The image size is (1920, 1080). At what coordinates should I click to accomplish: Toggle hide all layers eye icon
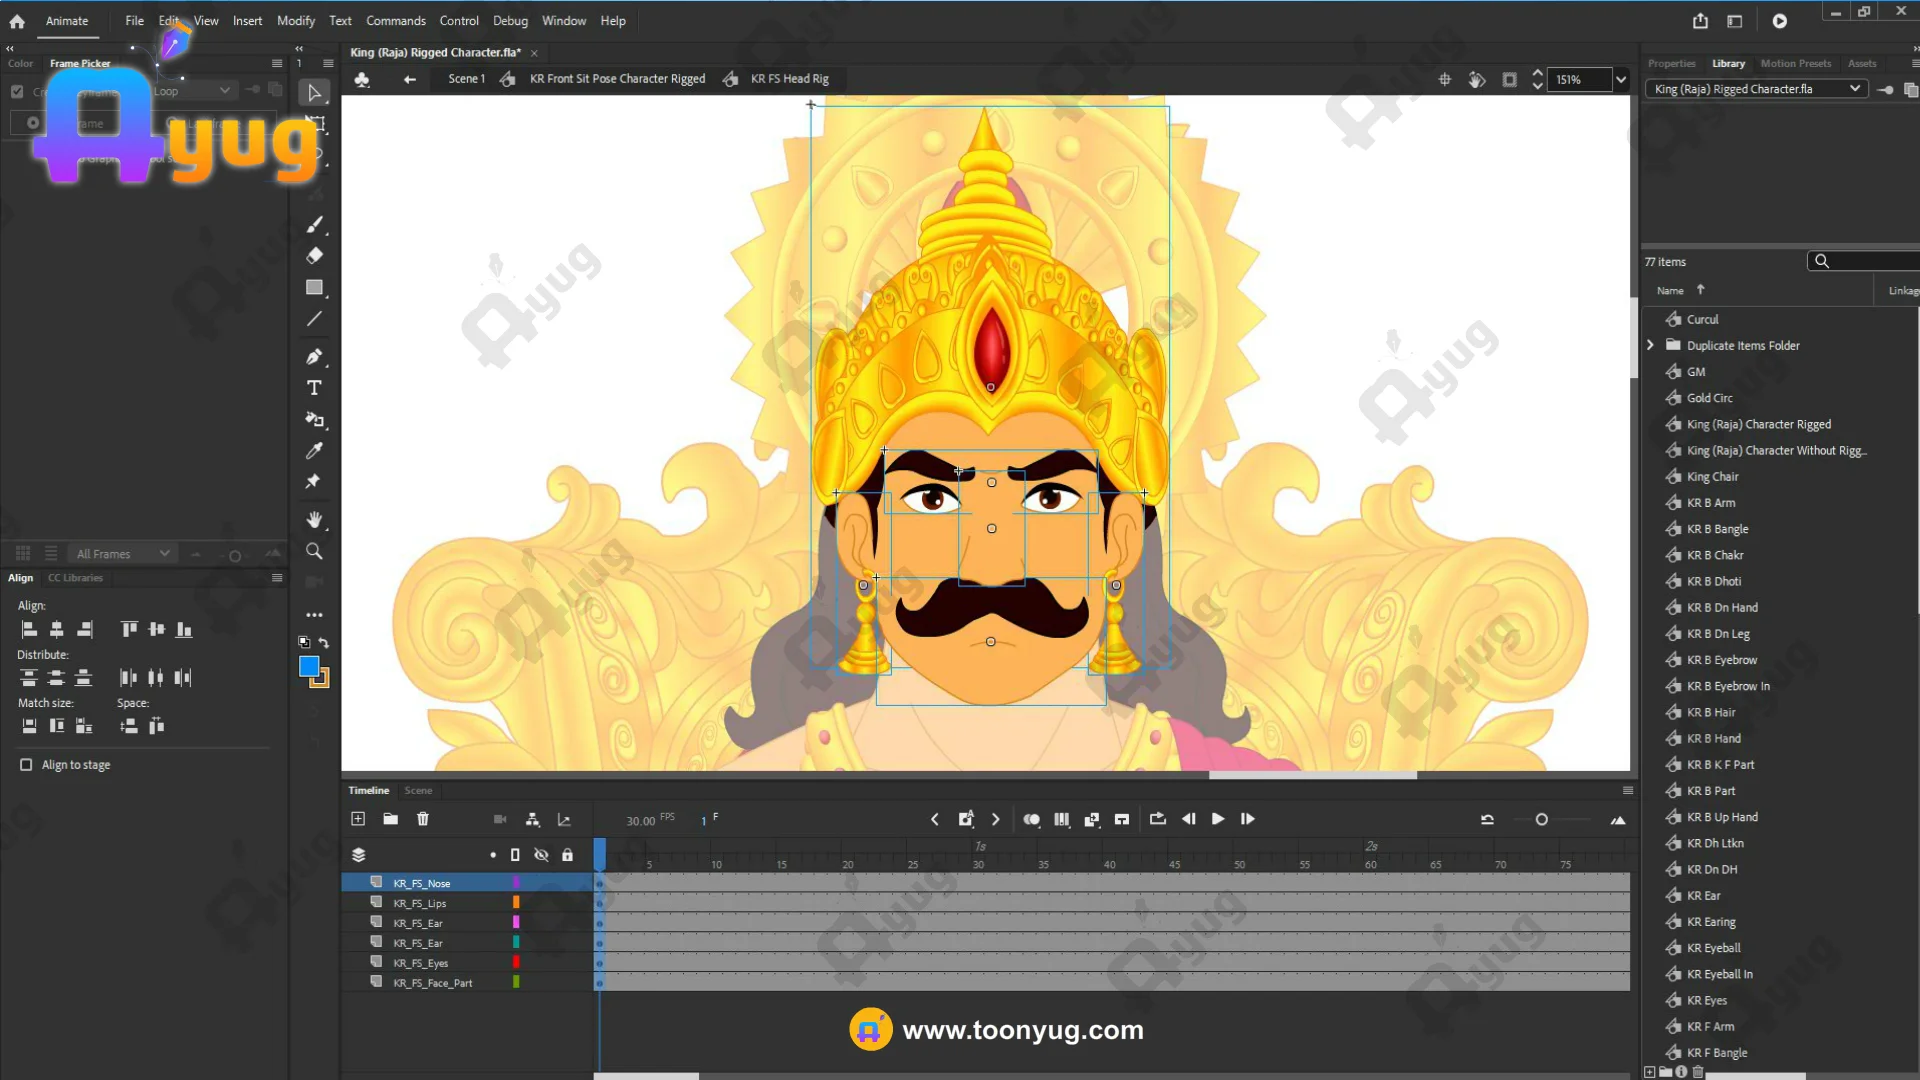point(541,855)
